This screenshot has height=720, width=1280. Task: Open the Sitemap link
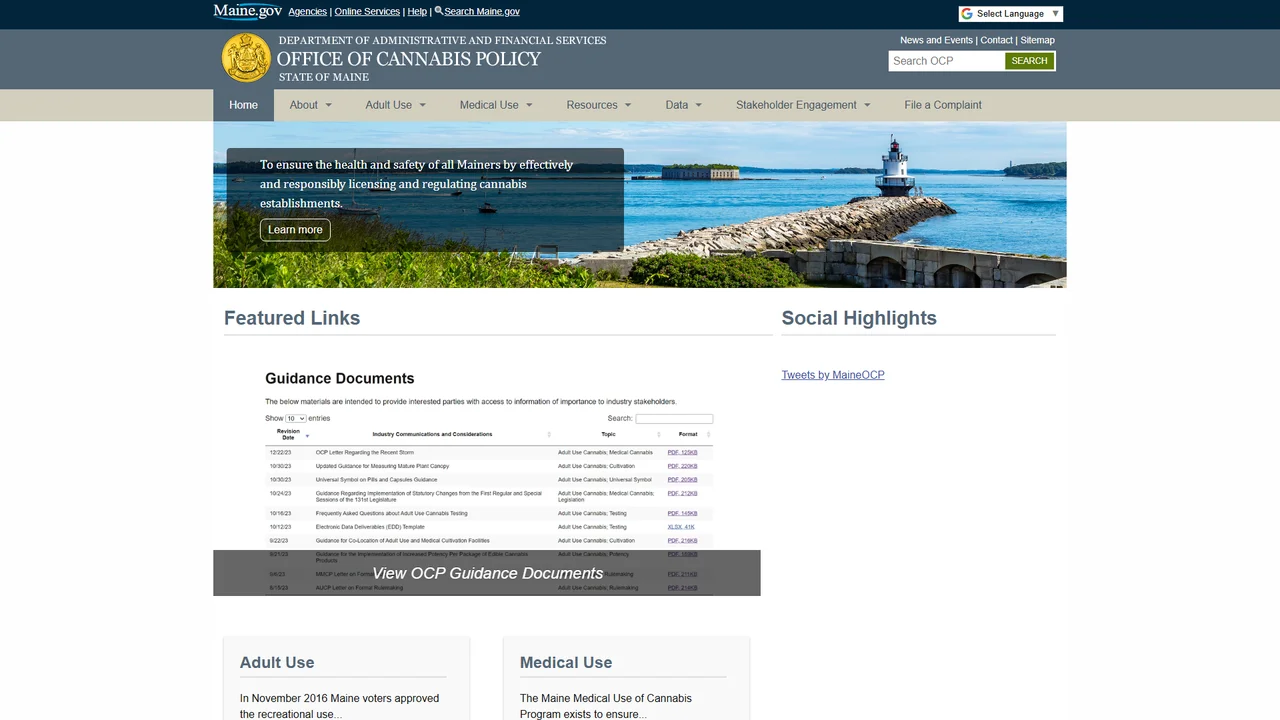1037,40
